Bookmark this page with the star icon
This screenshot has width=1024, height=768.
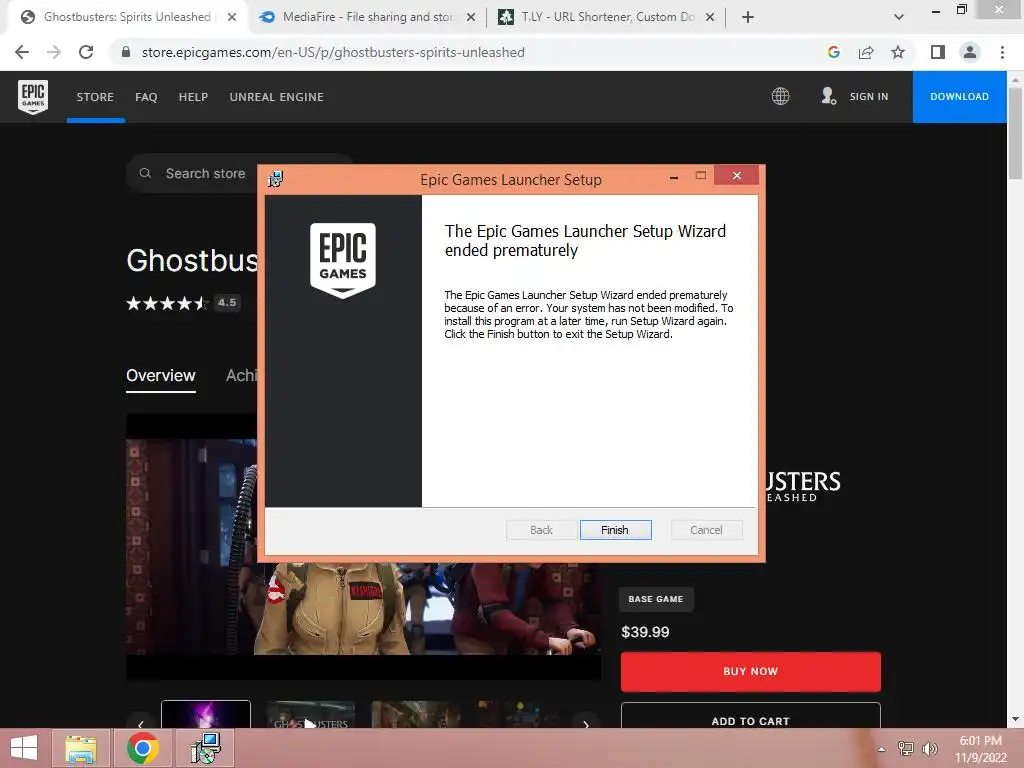pyautogui.click(x=899, y=52)
